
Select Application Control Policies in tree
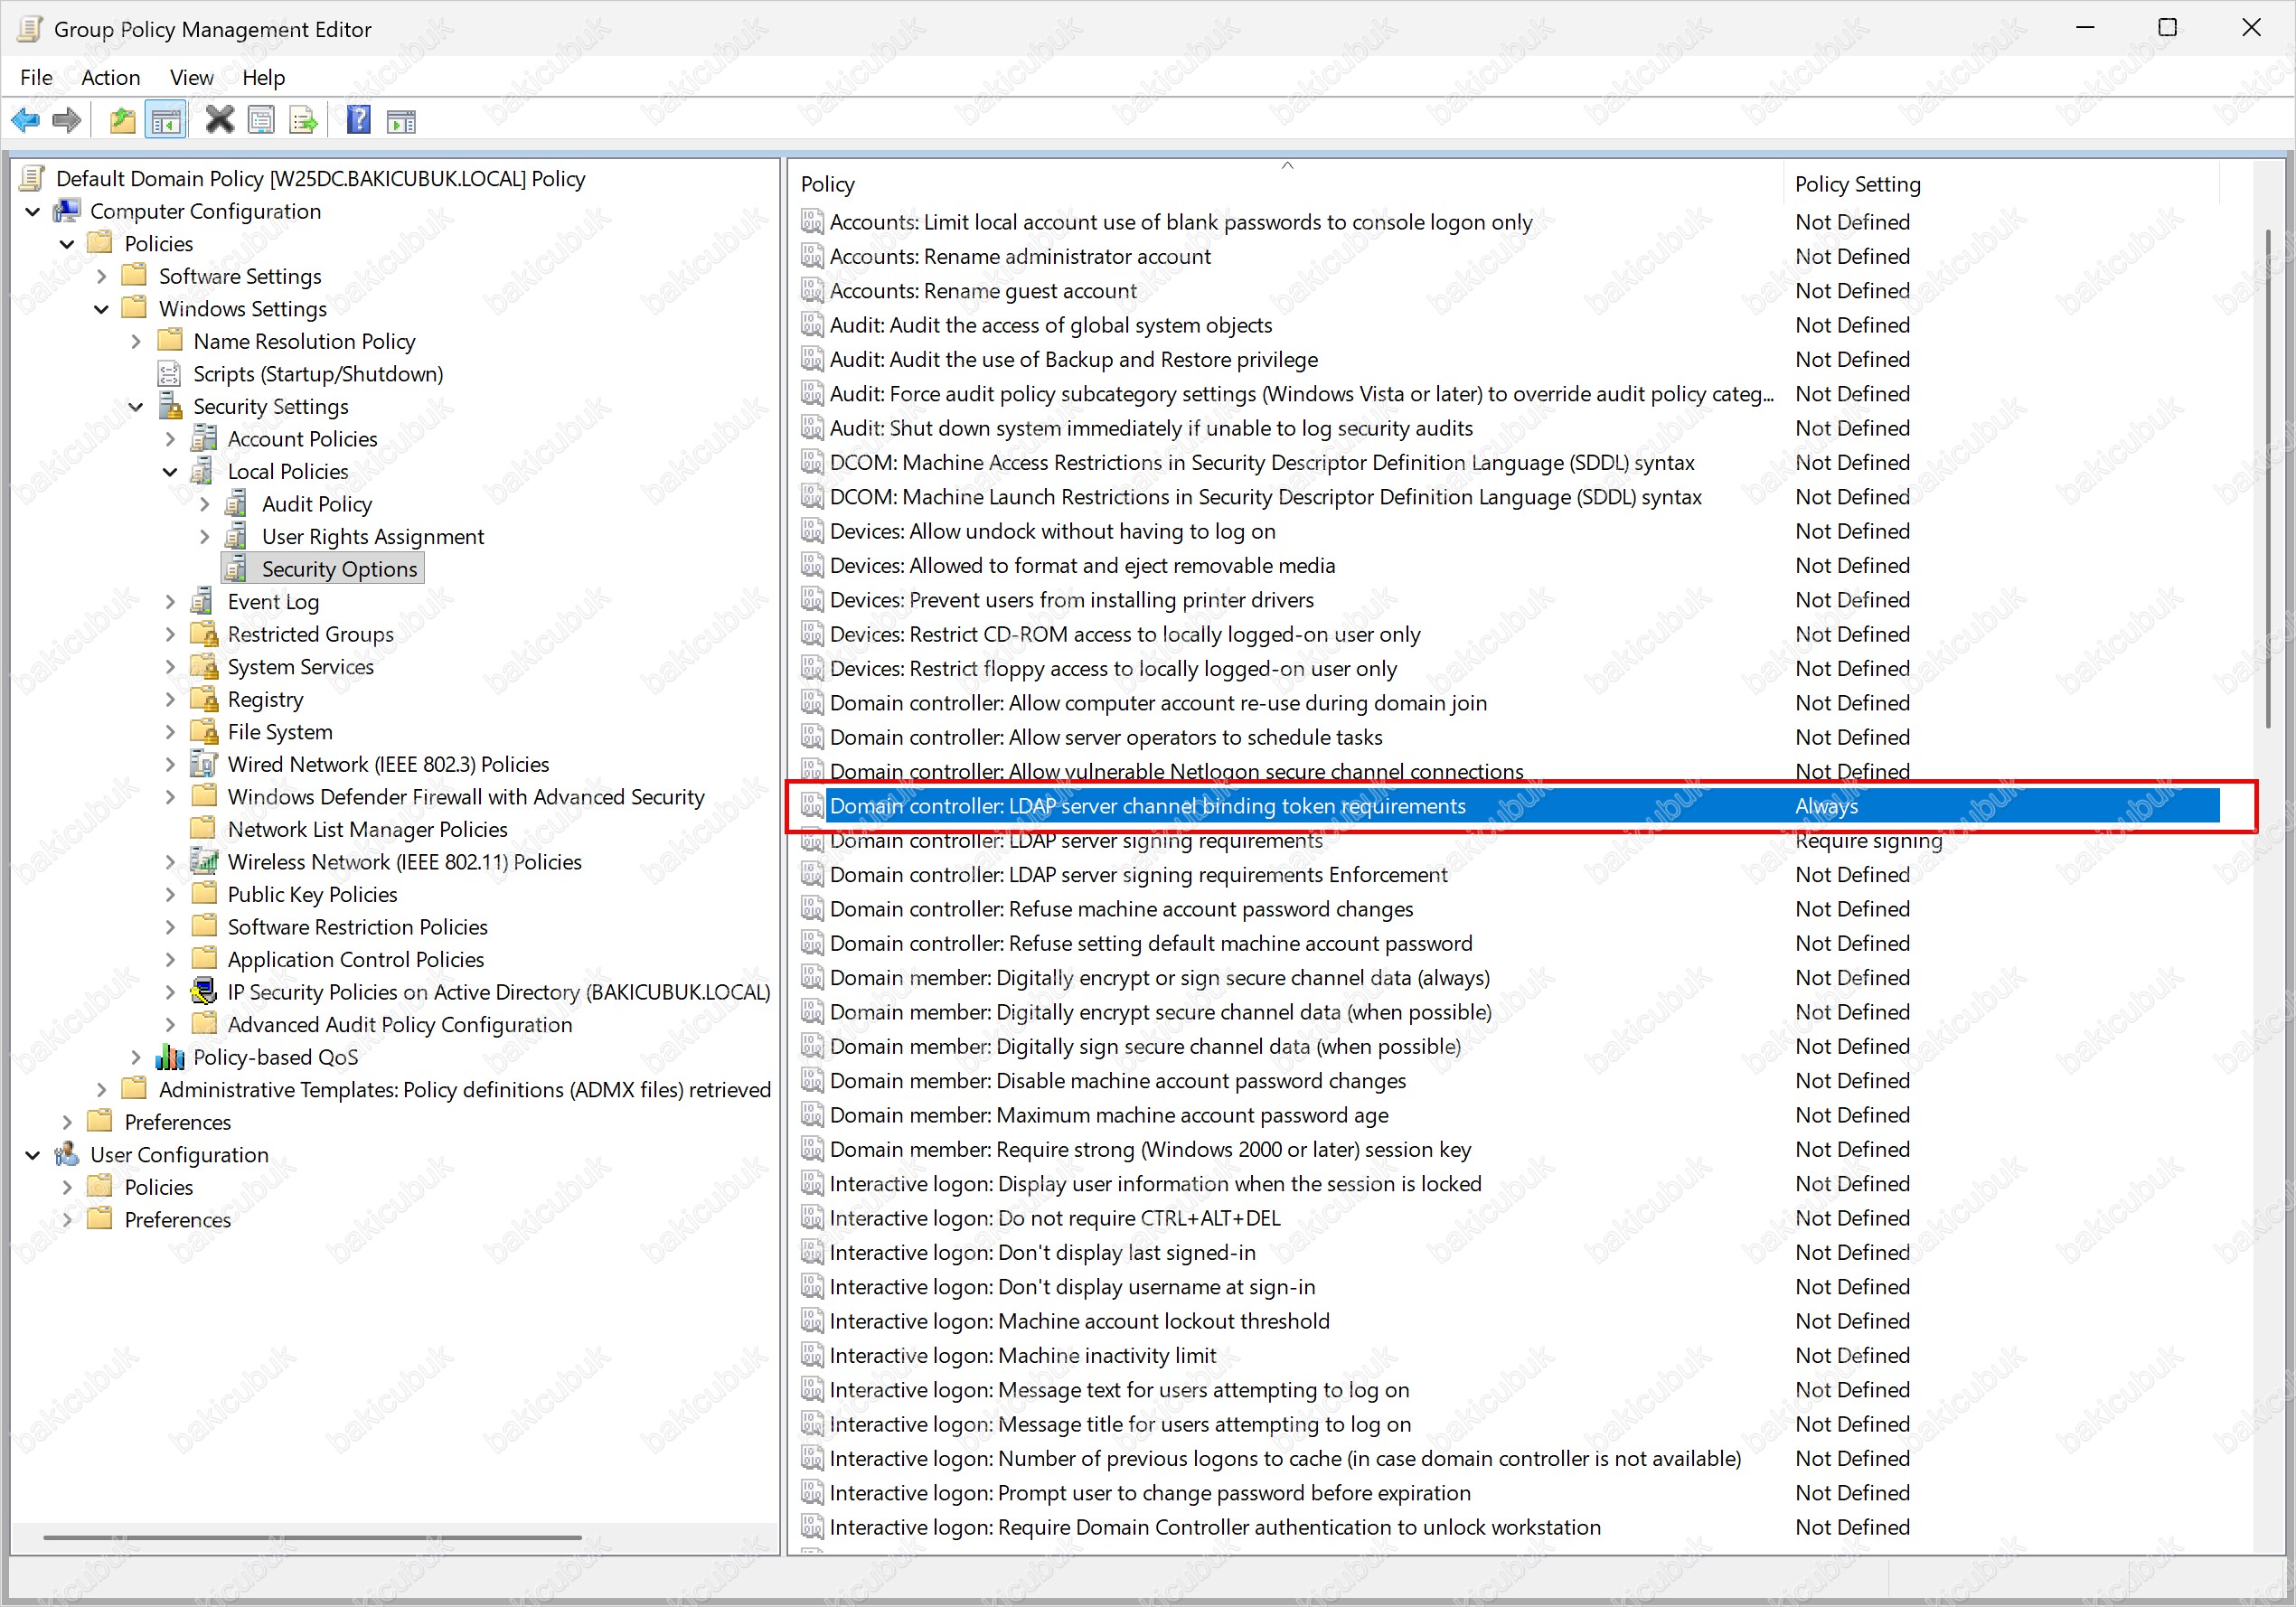coord(356,959)
